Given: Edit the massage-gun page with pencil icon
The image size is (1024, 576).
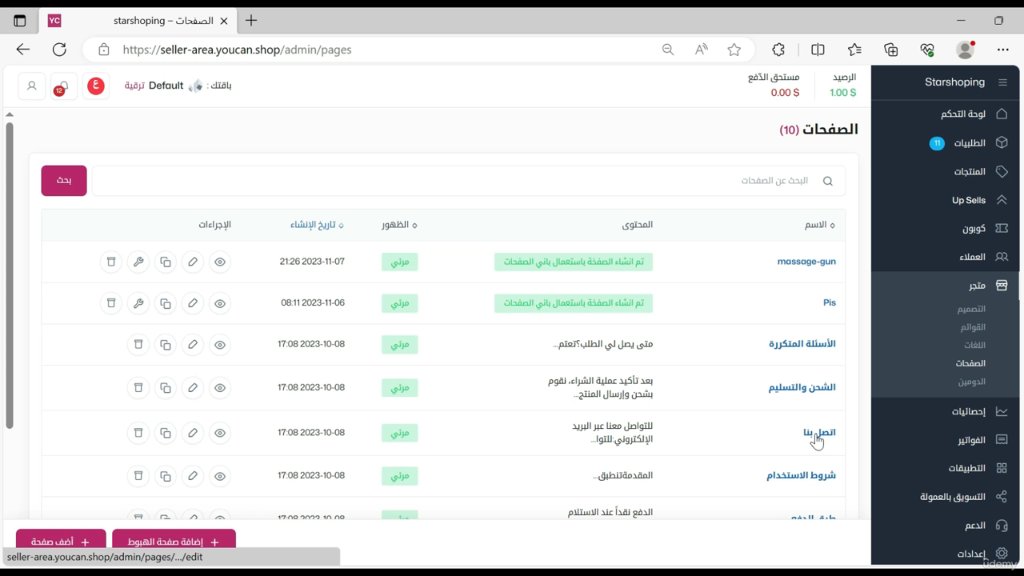Looking at the screenshot, I should [x=193, y=262].
